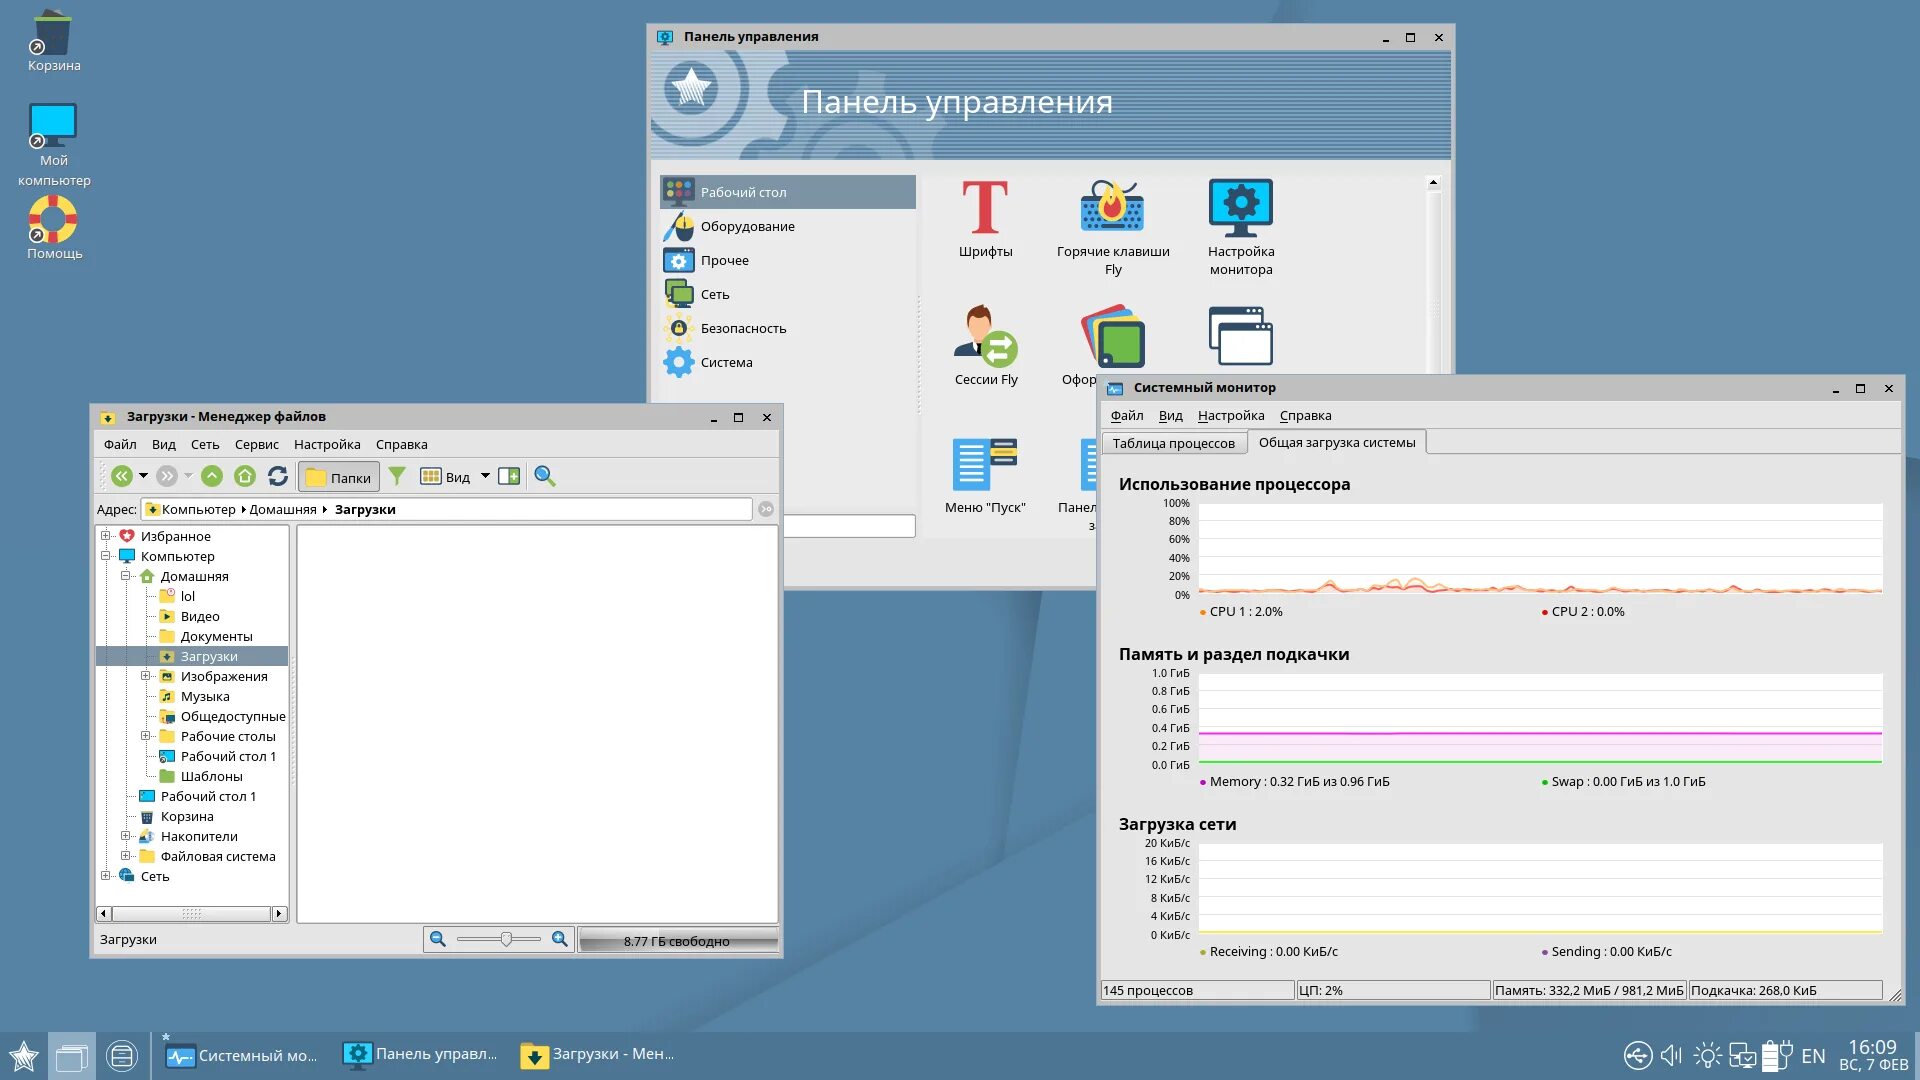Switch to Таблица процессов tab
Image resolution: width=1920 pixels, height=1080 pixels.
[x=1173, y=443]
